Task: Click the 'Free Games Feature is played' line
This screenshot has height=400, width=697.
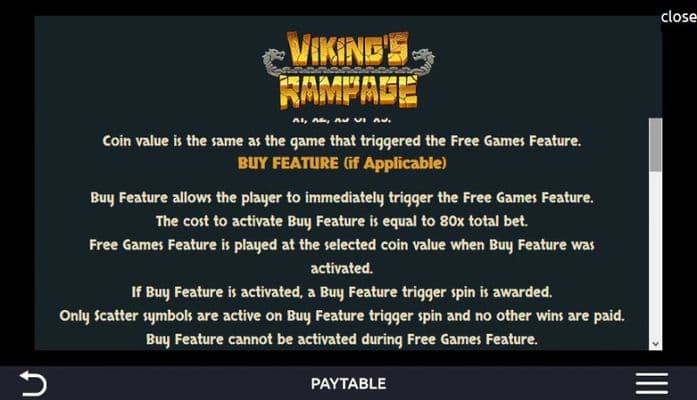Action: click(341, 245)
